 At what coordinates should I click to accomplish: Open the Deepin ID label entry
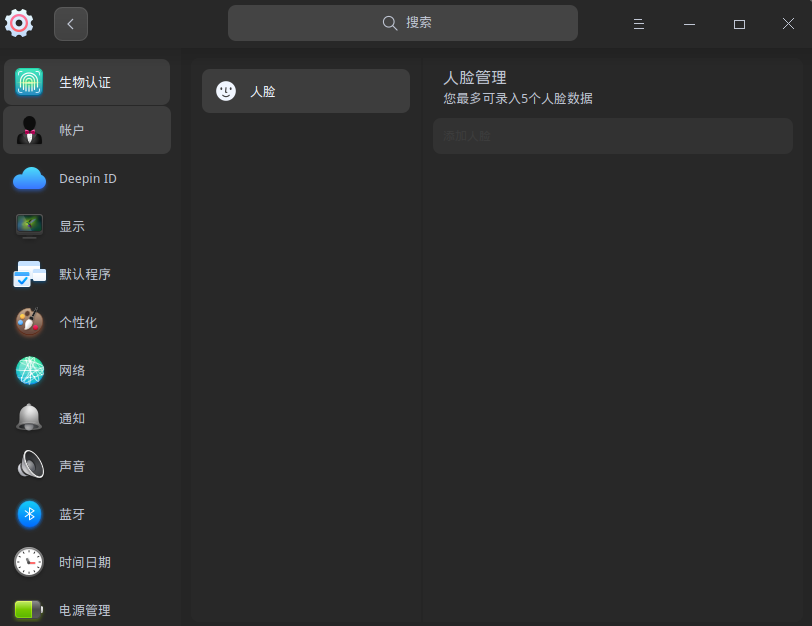coord(88,179)
